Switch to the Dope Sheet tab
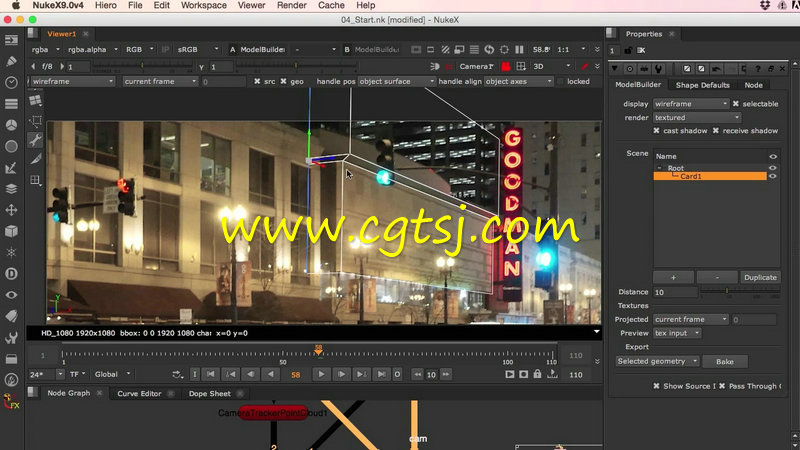This screenshot has height=450, width=800. 210,393
